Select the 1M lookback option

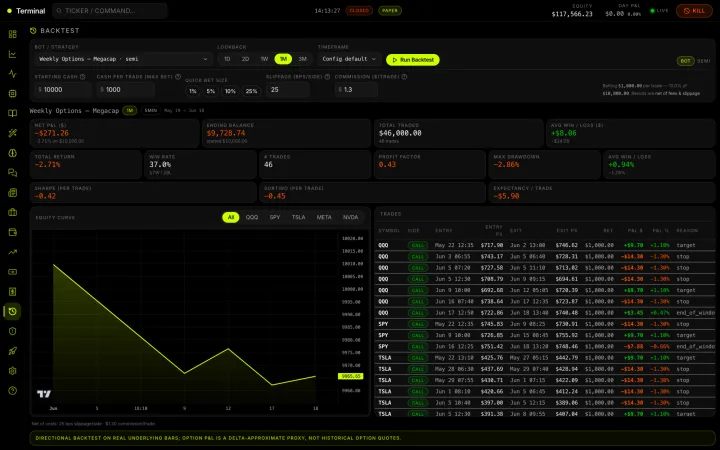coord(283,59)
